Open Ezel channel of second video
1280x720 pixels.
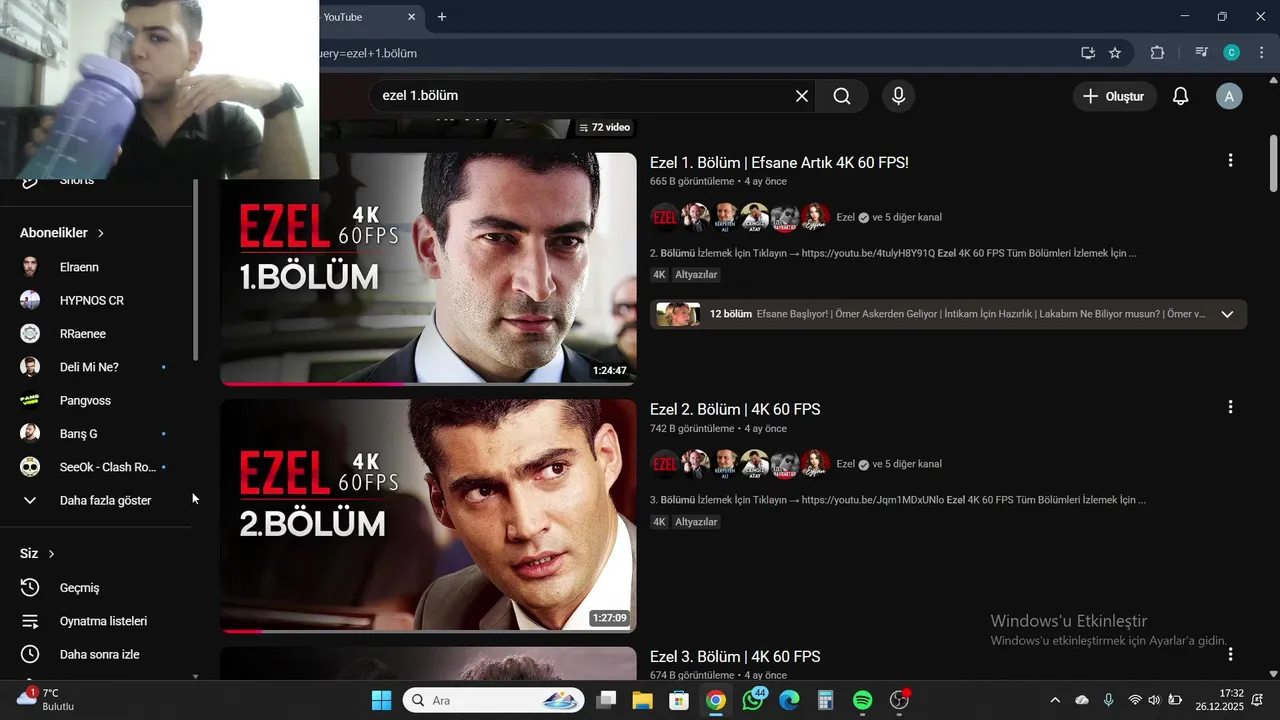[x=845, y=464]
